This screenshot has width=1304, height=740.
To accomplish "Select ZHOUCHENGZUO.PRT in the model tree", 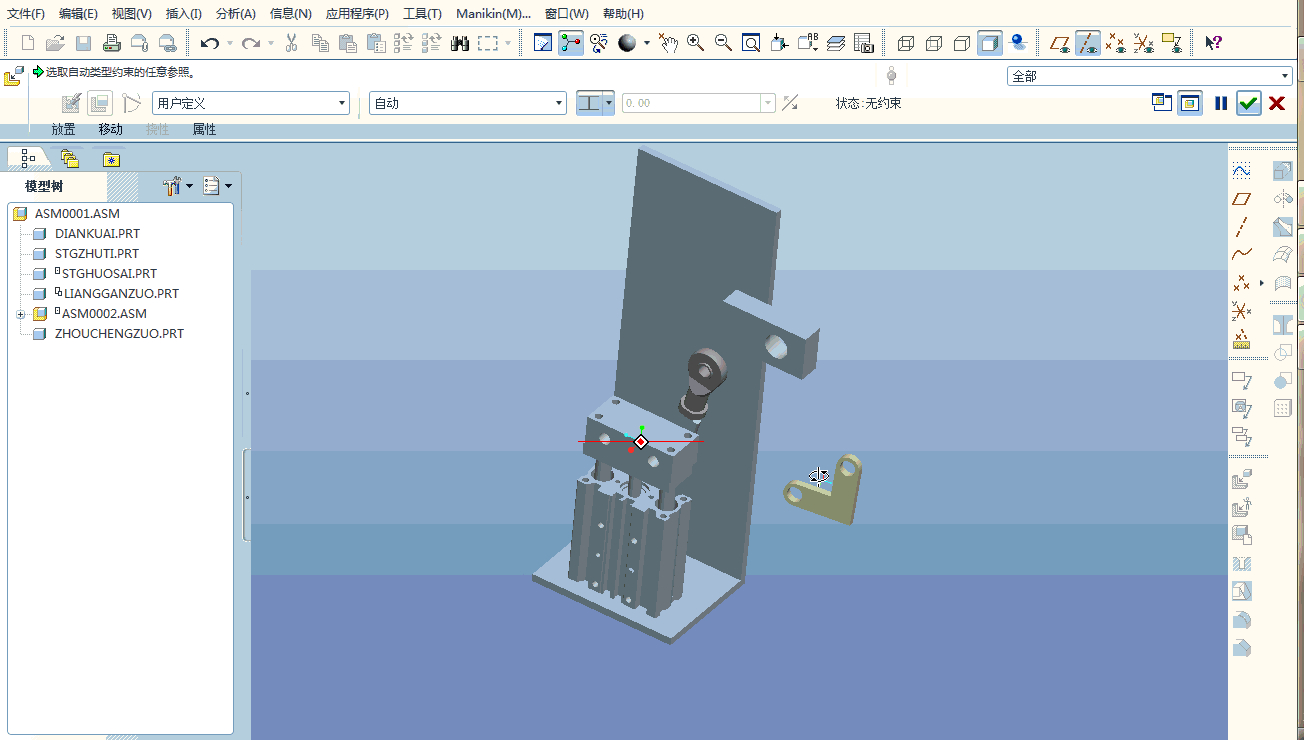I will click(x=119, y=334).
